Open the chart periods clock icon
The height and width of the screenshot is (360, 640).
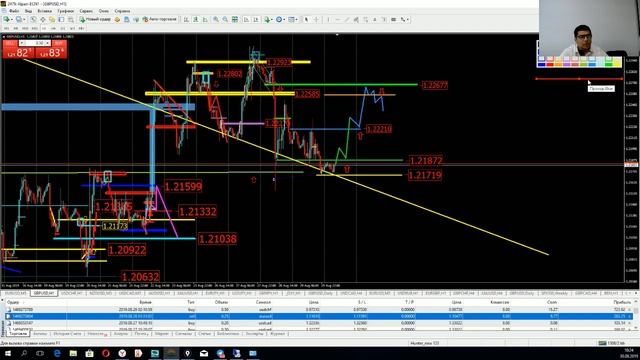coord(279,19)
